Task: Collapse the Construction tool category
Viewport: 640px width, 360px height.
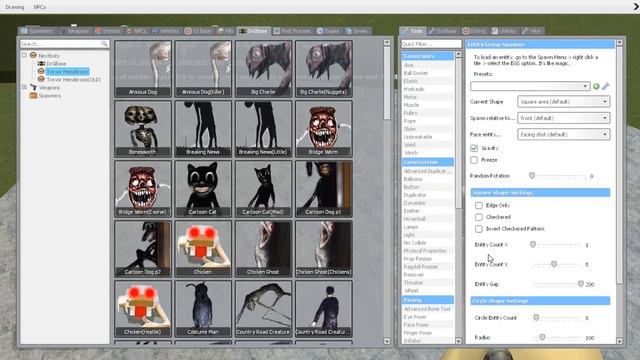Action: click(427, 162)
